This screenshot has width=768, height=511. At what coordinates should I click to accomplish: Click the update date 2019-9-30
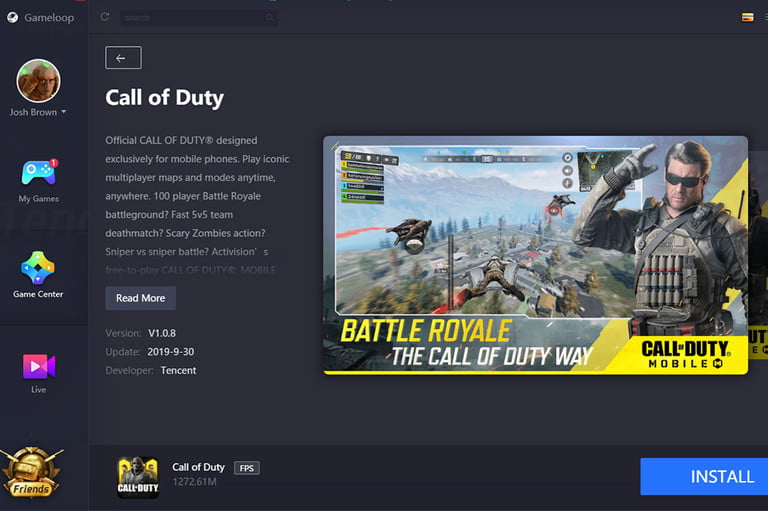[x=170, y=352]
